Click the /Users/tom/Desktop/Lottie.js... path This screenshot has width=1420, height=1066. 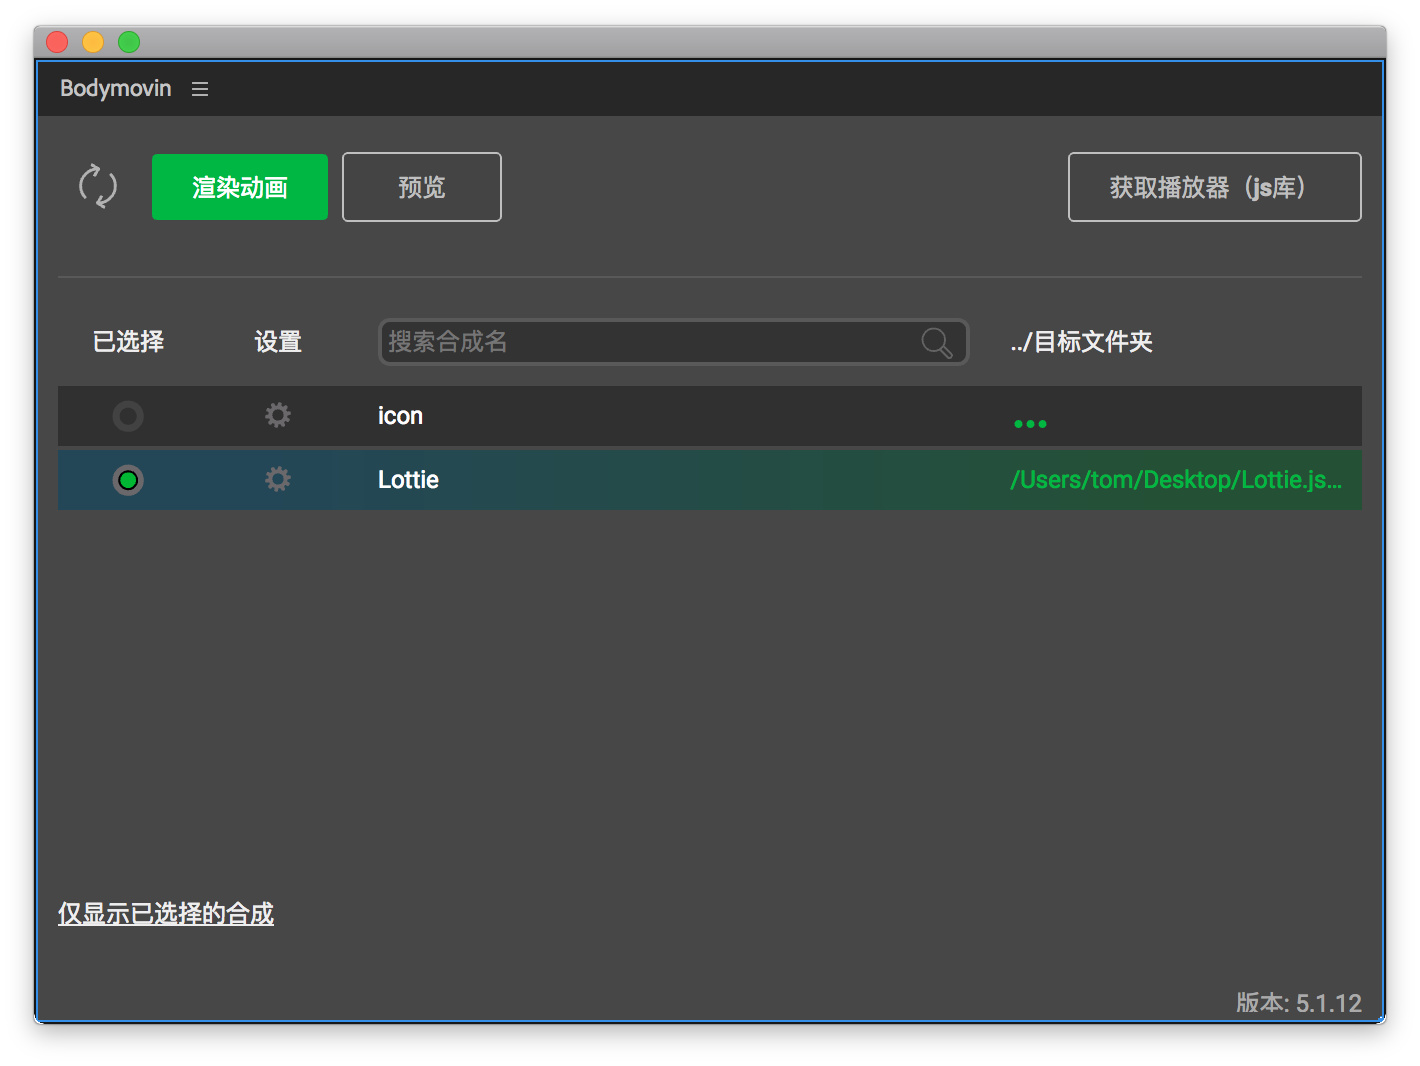[1176, 480]
